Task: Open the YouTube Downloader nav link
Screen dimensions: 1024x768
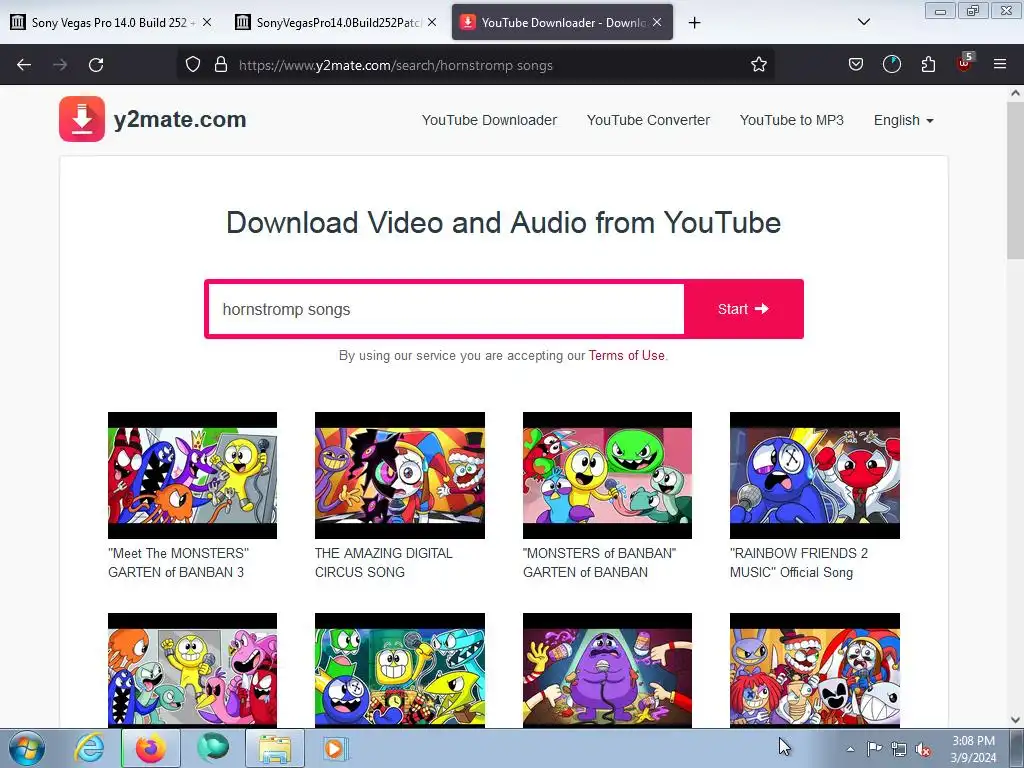Action: pyautogui.click(x=489, y=120)
